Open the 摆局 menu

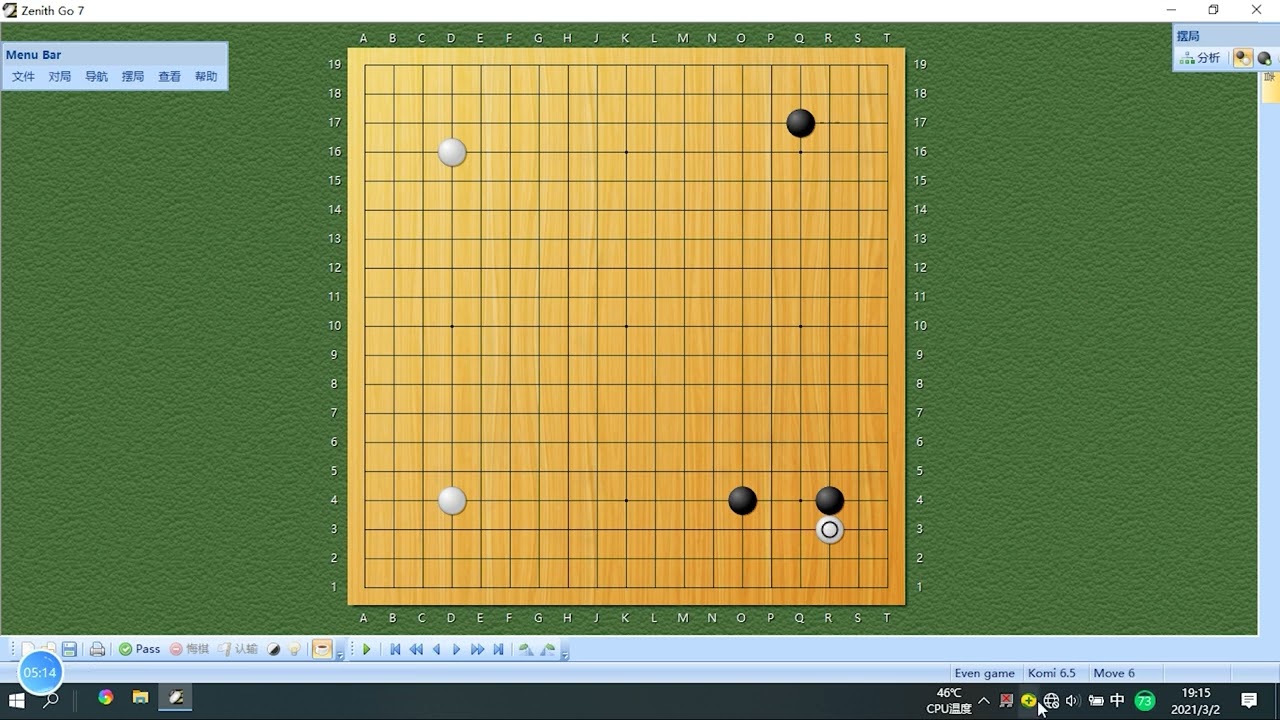pyautogui.click(x=133, y=76)
